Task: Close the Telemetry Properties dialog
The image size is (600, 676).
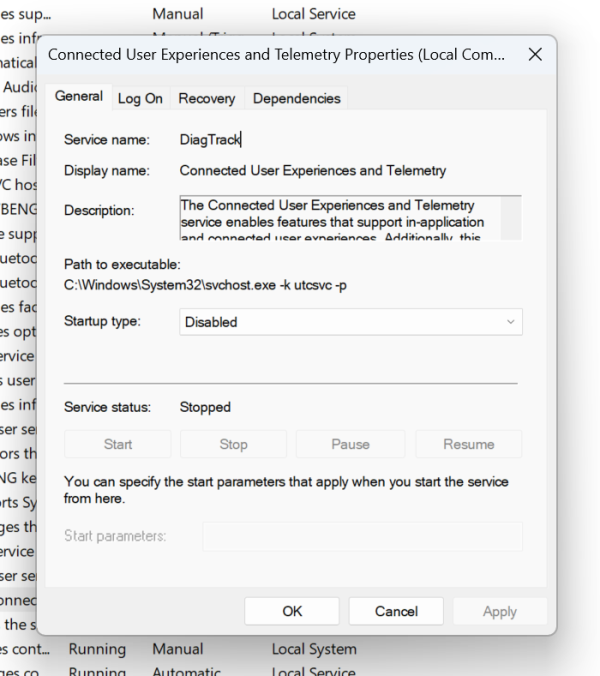Action: point(535,55)
